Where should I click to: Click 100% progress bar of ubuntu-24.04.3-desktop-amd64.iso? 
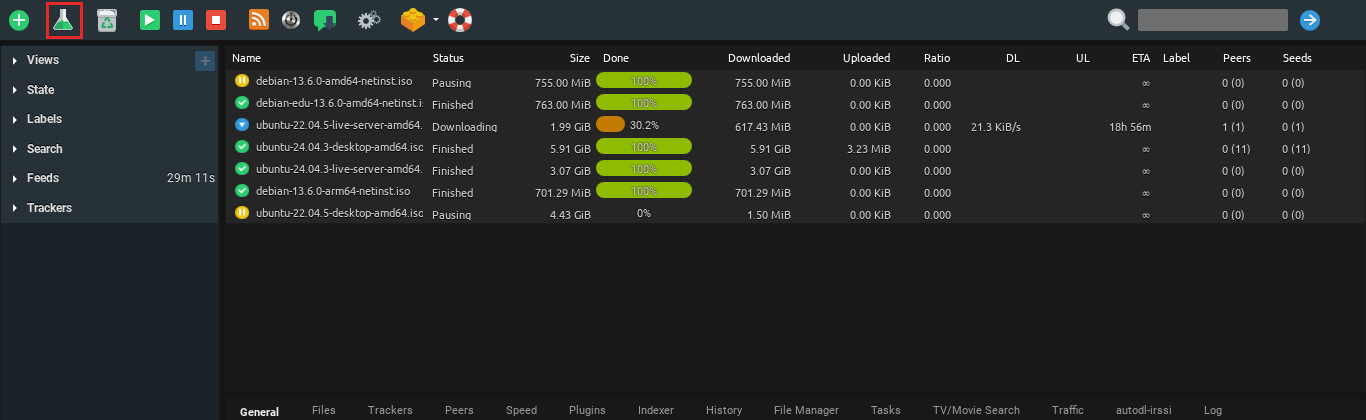click(x=644, y=148)
